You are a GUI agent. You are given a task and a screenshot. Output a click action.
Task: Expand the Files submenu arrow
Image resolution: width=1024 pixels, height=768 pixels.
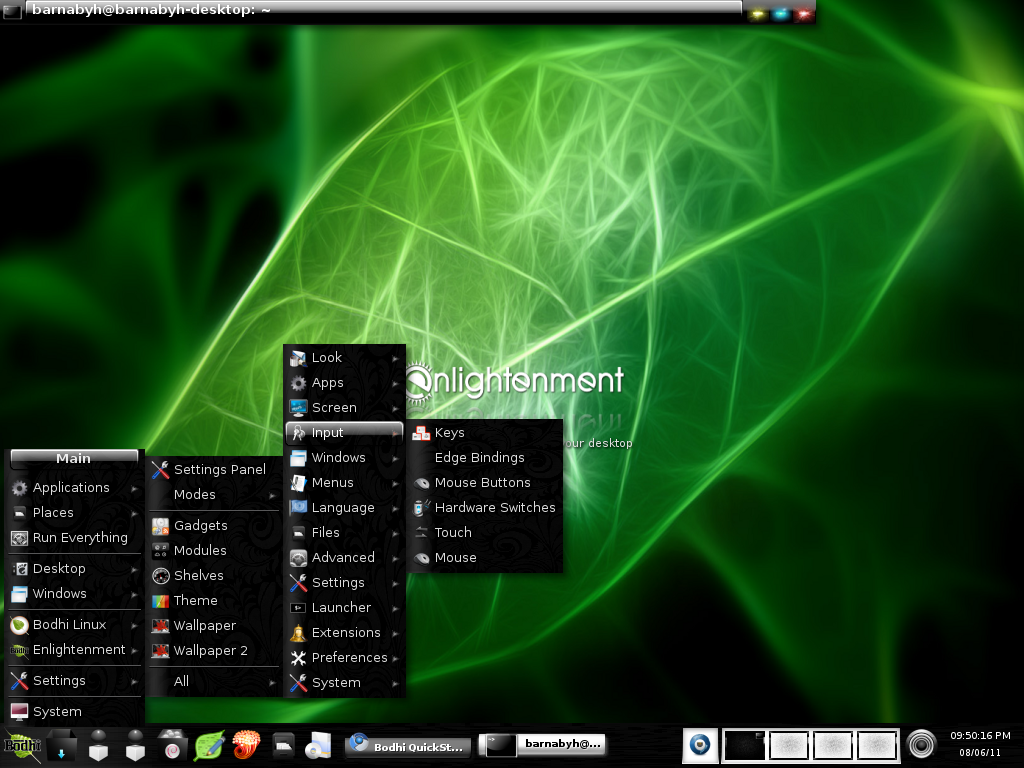(x=395, y=534)
